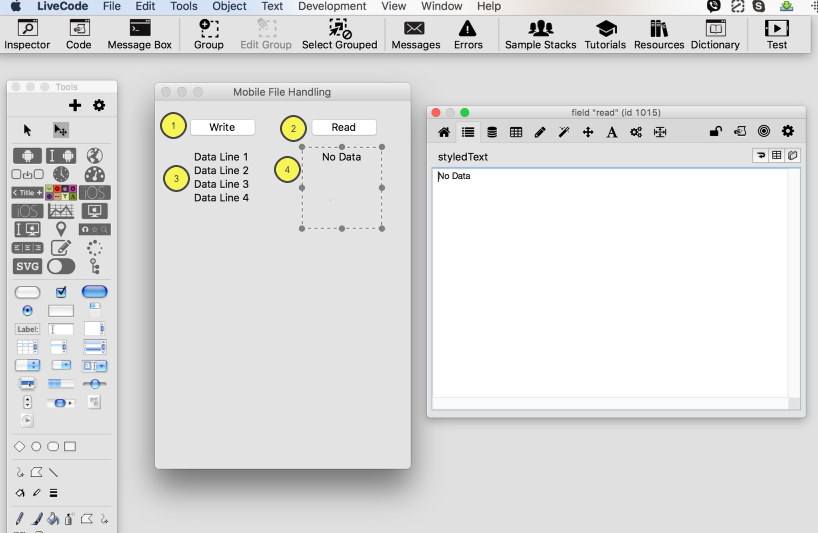Select the Segmented control widget

[28, 248]
